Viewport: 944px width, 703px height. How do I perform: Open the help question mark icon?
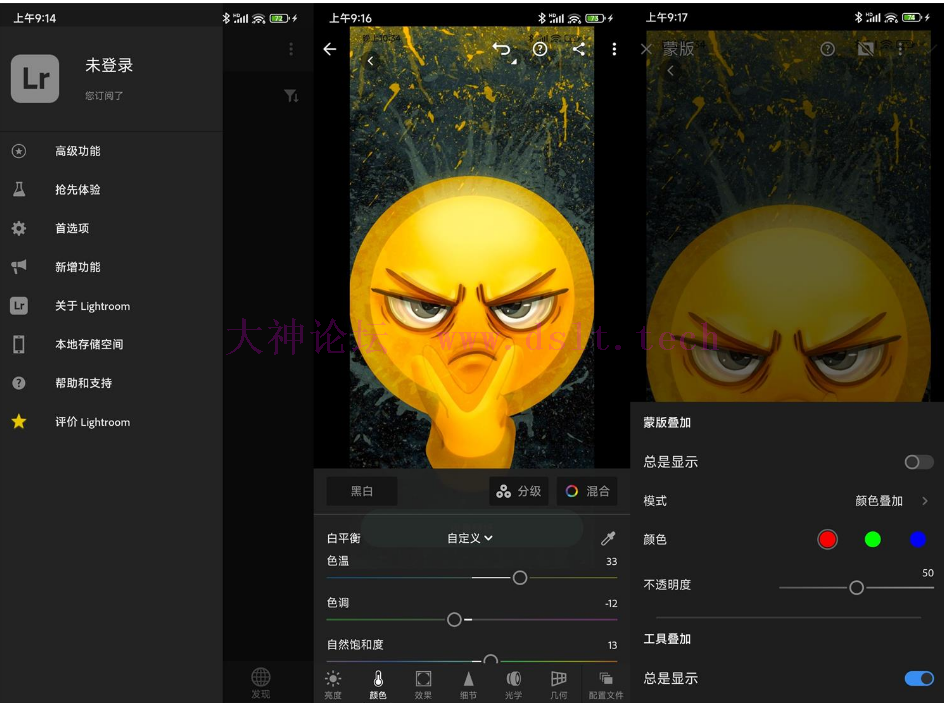540,49
